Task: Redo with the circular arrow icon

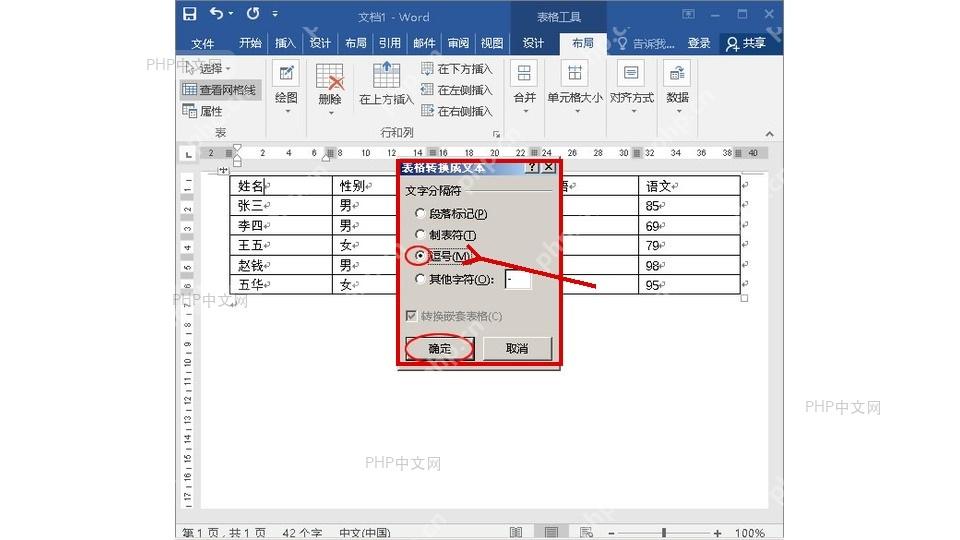Action: [253, 13]
